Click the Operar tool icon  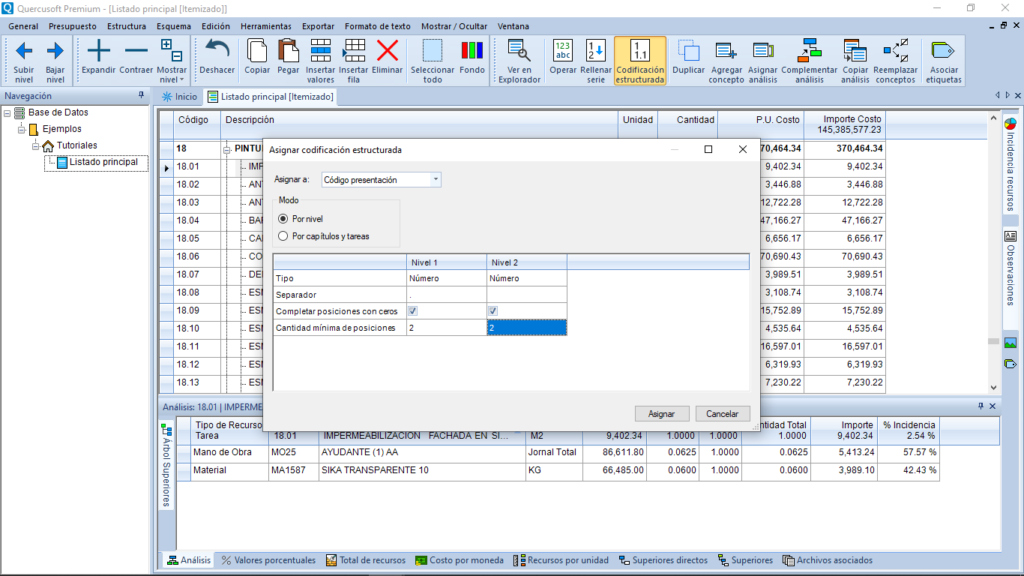(563, 50)
